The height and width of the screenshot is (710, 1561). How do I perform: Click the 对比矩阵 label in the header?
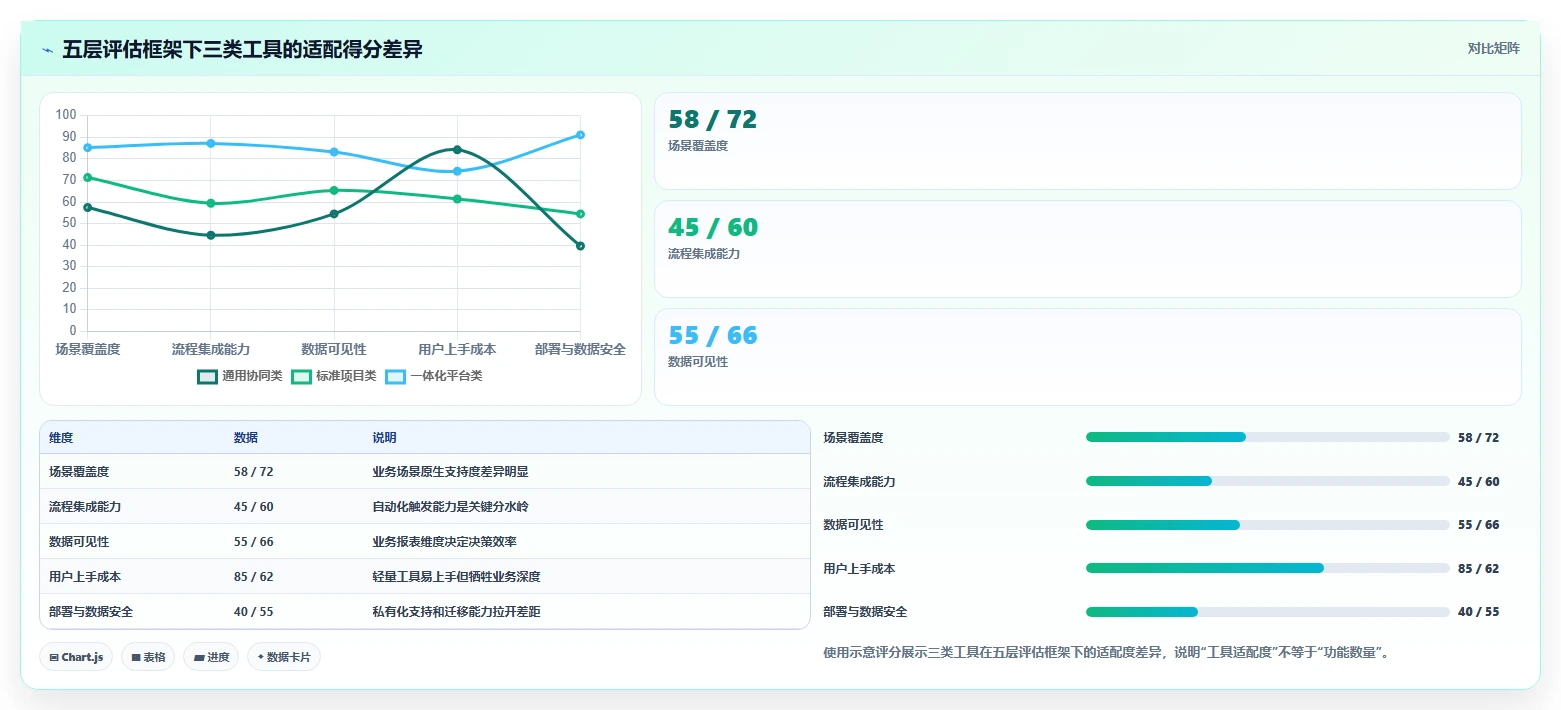pyautogui.click(x=1493, y=49)
